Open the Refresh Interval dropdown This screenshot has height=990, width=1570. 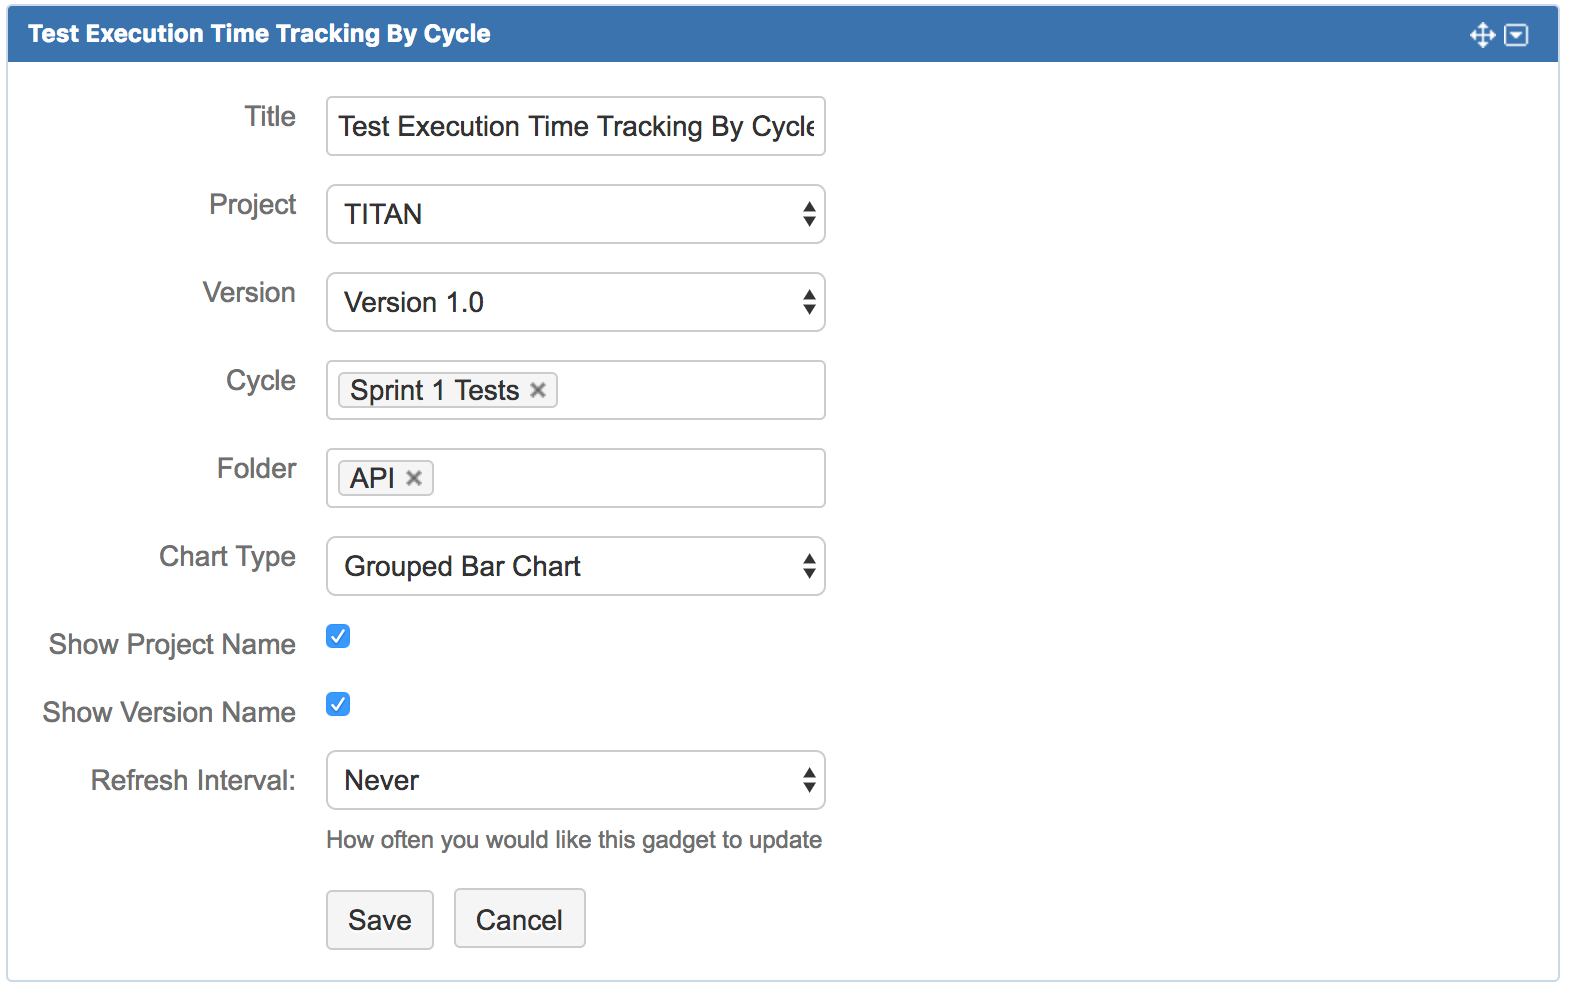576,780
